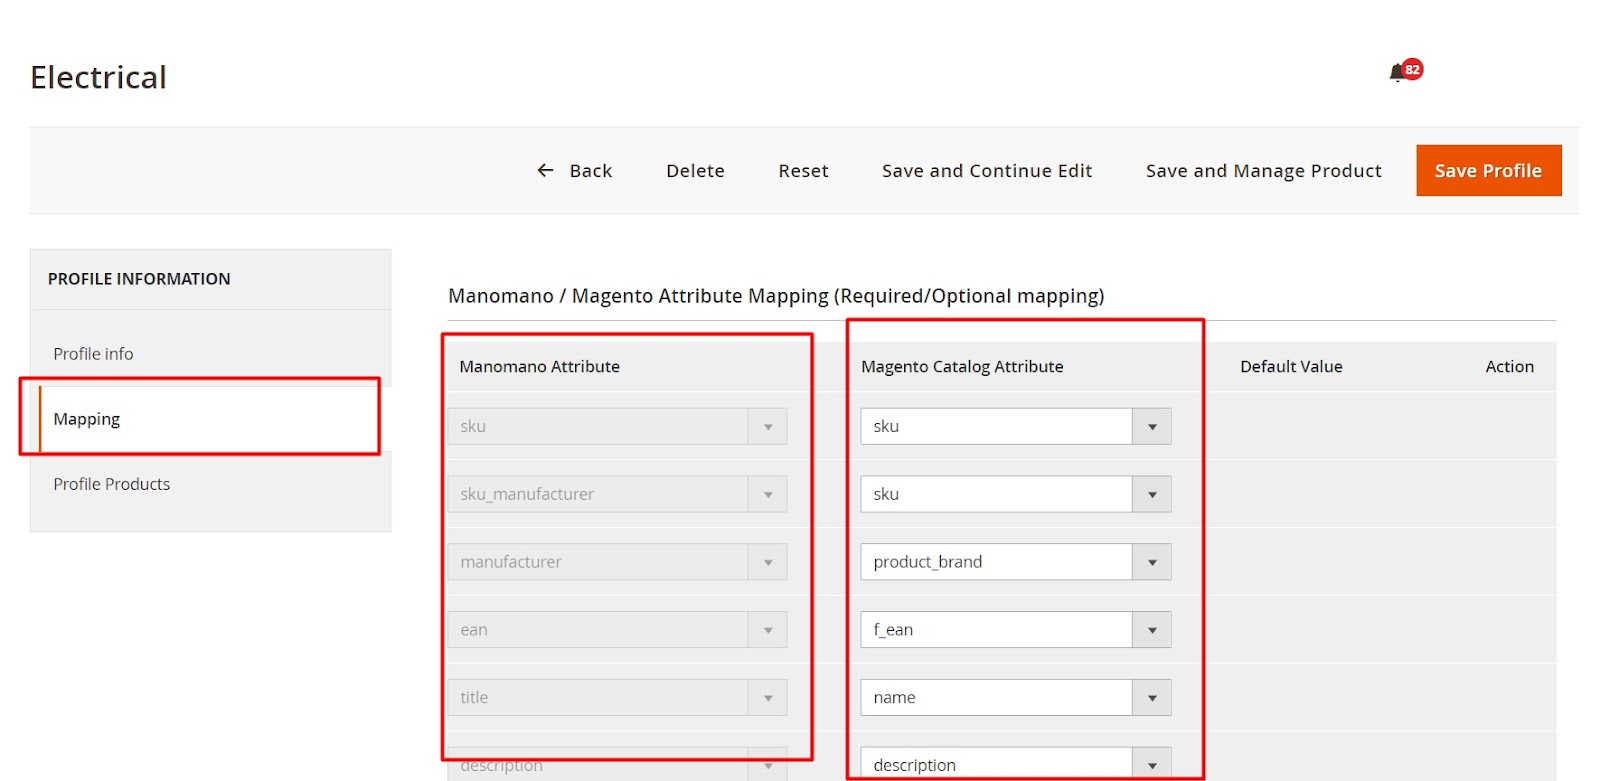Click the Action column header
Screen dimensions: 1600x781
1509,367
